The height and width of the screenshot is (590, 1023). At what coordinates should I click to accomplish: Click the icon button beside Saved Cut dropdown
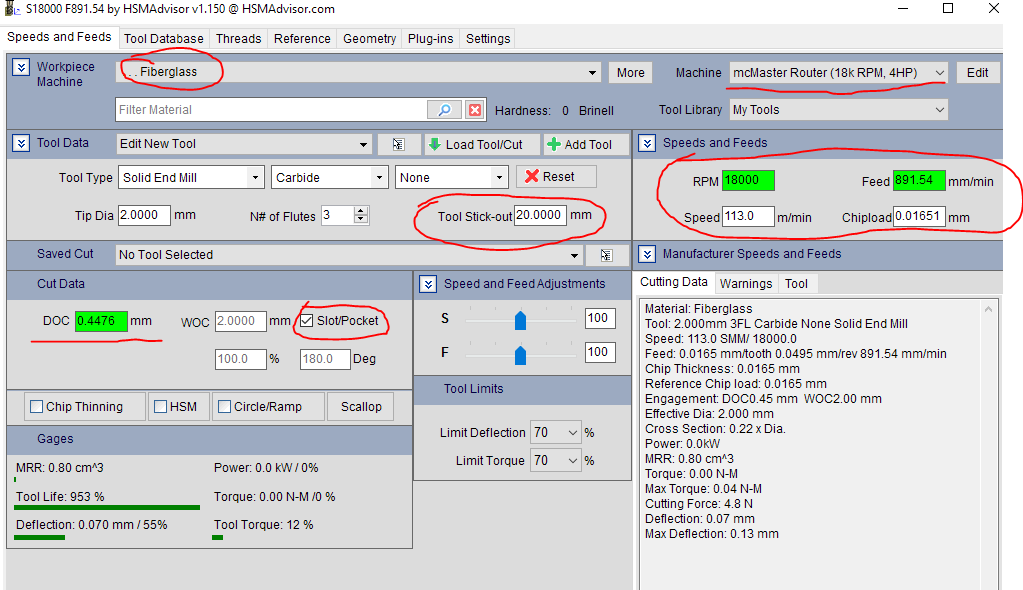[607, 255]
